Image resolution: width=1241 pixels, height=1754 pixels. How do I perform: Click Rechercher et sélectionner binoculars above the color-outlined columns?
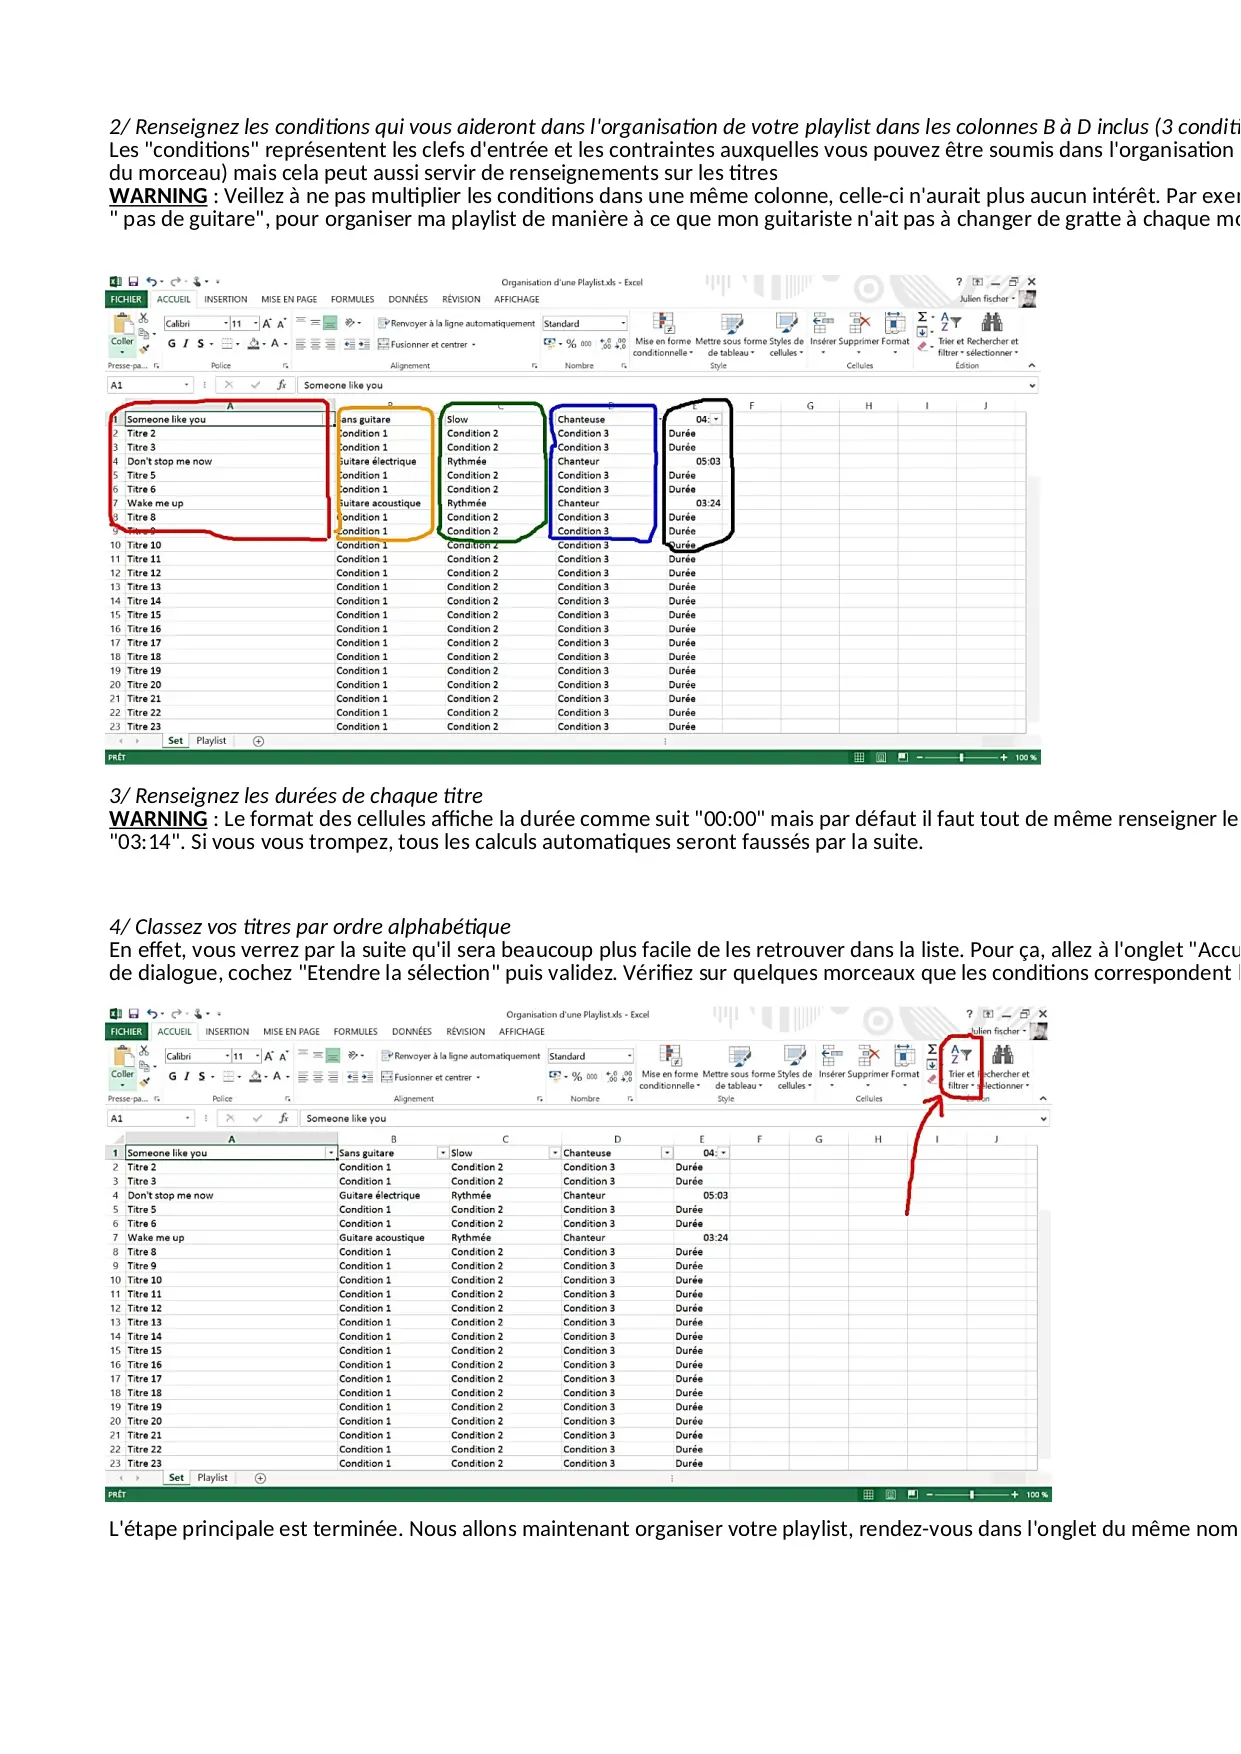(x=991, y=323)
